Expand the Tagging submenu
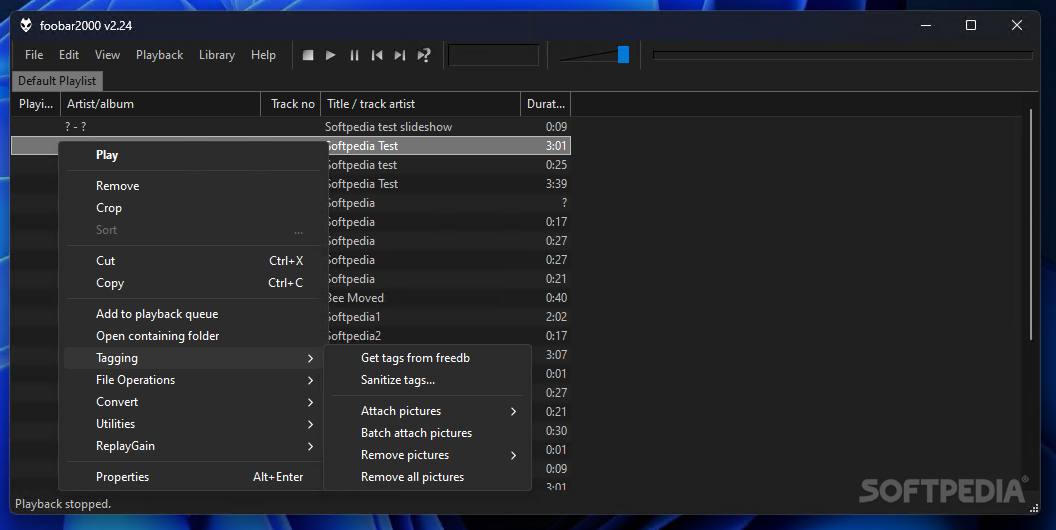The height and width of the screenshot is (530, 1056). (192, 358)
